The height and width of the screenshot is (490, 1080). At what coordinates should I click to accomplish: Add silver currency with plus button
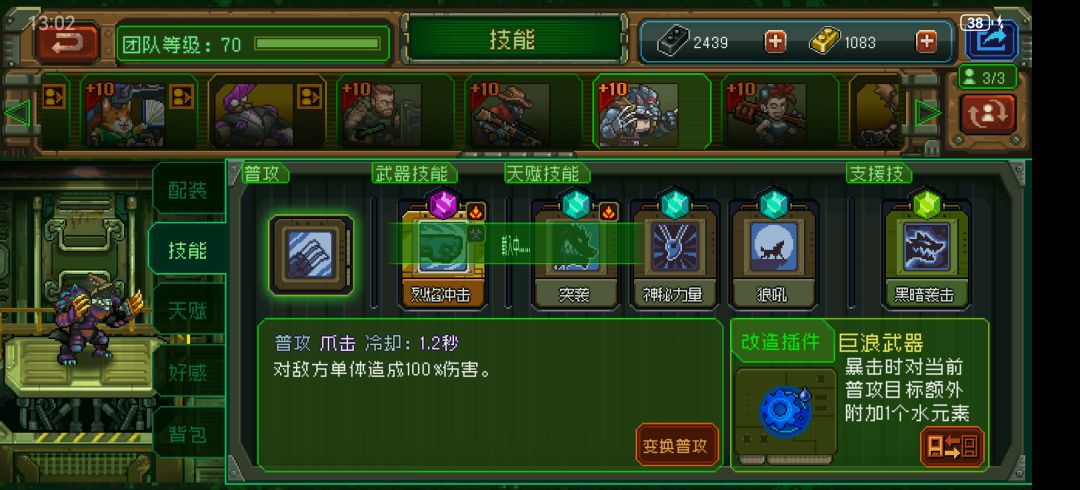point(776,42)
